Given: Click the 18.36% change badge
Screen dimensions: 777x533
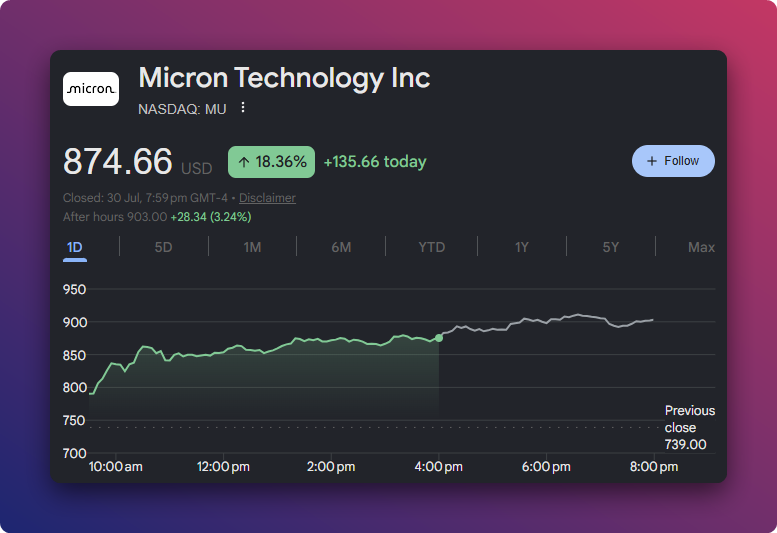Looking at the screenshot, I should click(271, 162).
